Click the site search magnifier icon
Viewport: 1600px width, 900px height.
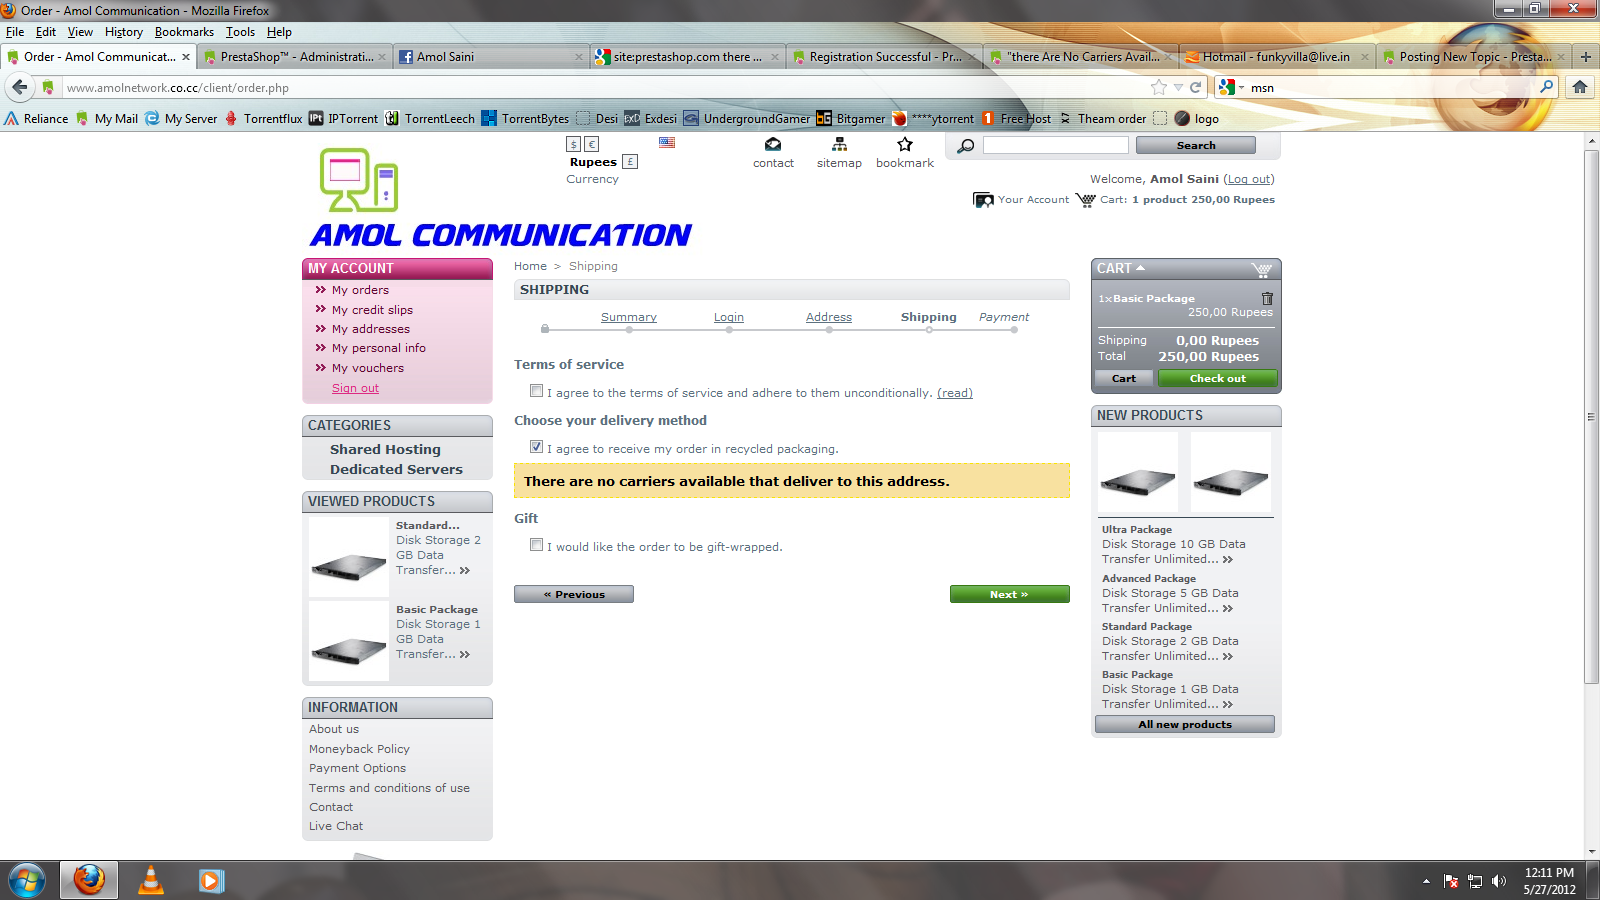965,146
